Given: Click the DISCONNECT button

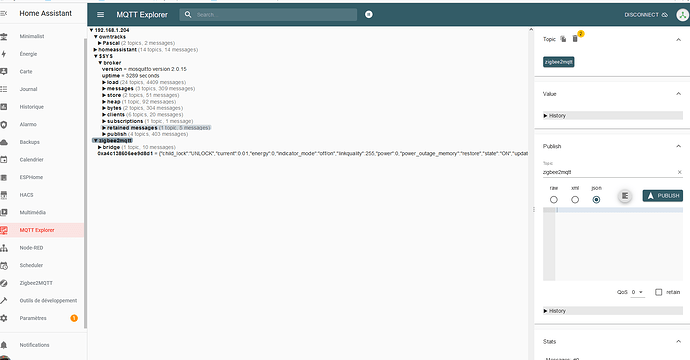Looking at the screenshot, I should [x=646, y=15].
